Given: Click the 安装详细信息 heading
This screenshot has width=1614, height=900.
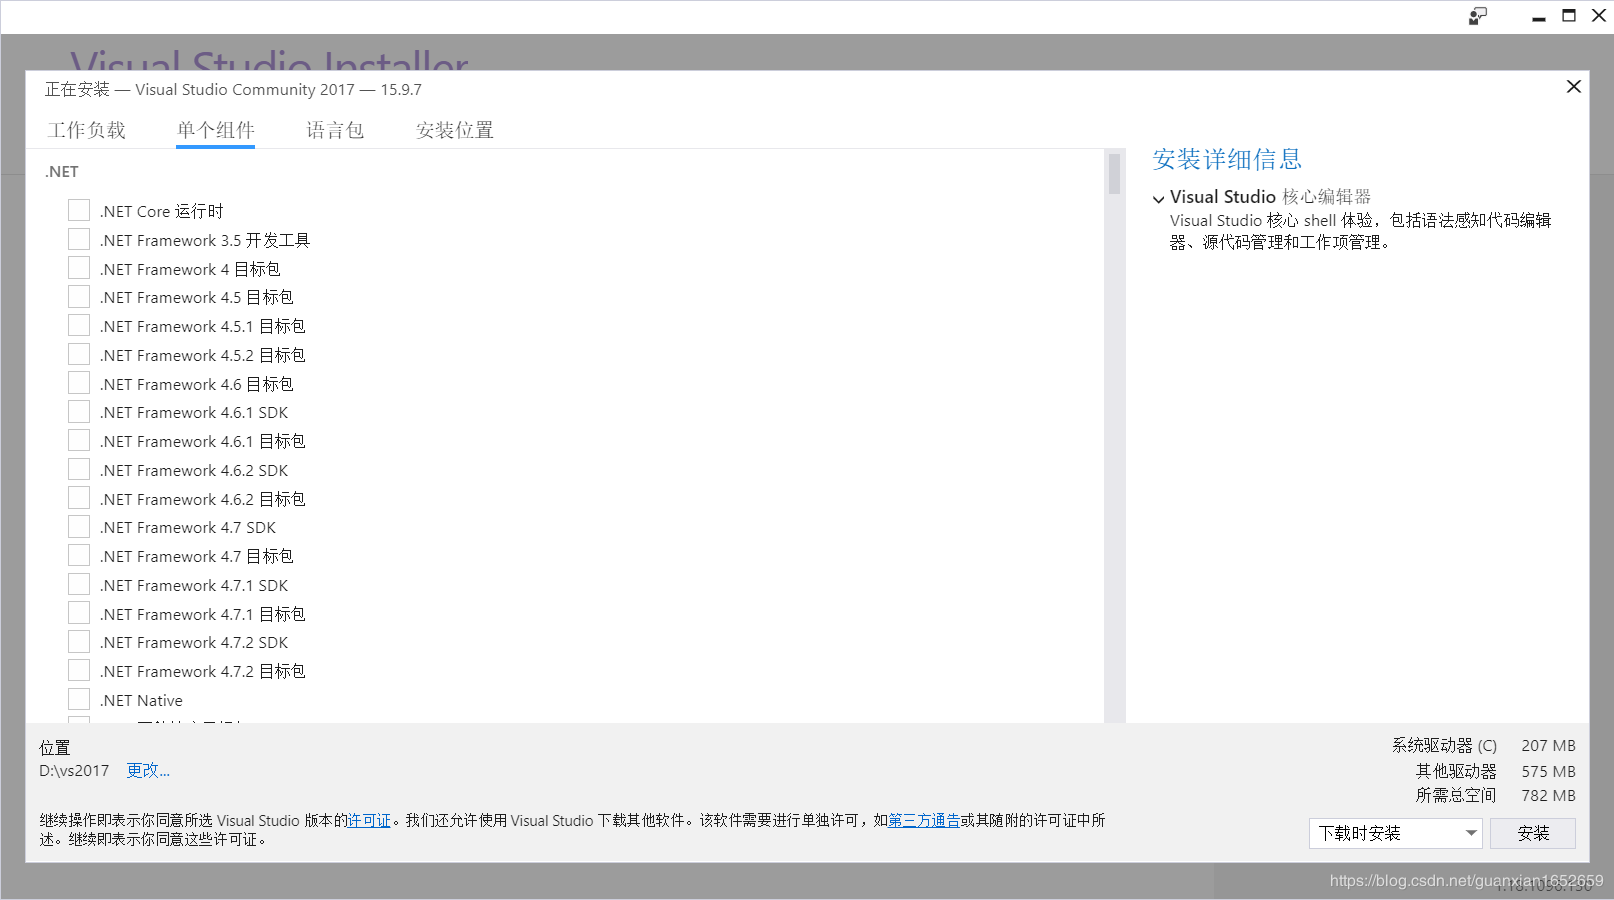Looking at the screenshot, I should click(x=1227, y=159).
